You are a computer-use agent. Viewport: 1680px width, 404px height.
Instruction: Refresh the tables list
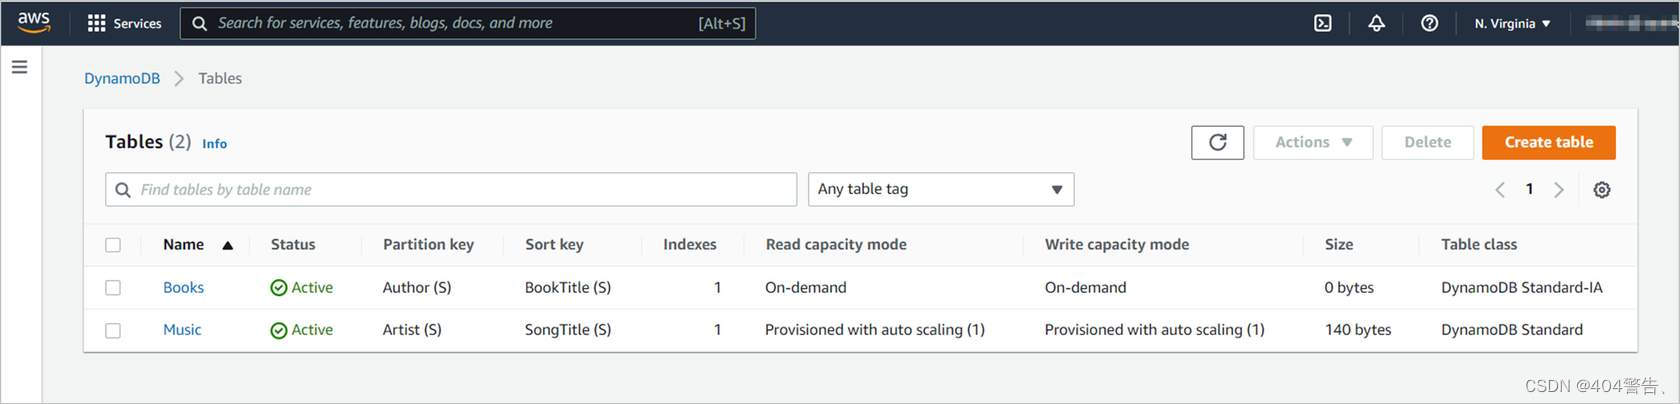coord(1217,142)
